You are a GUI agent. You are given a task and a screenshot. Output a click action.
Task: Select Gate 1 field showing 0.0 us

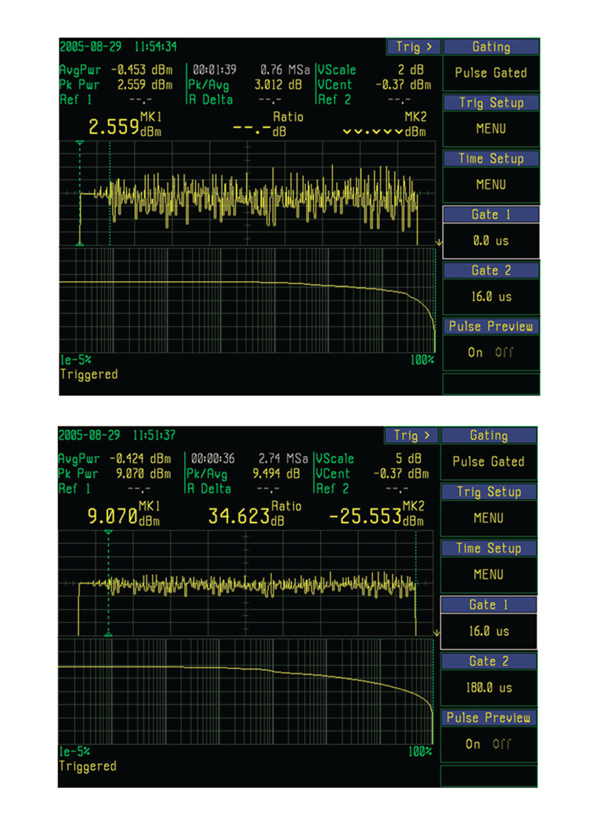(x=490, y=240)
